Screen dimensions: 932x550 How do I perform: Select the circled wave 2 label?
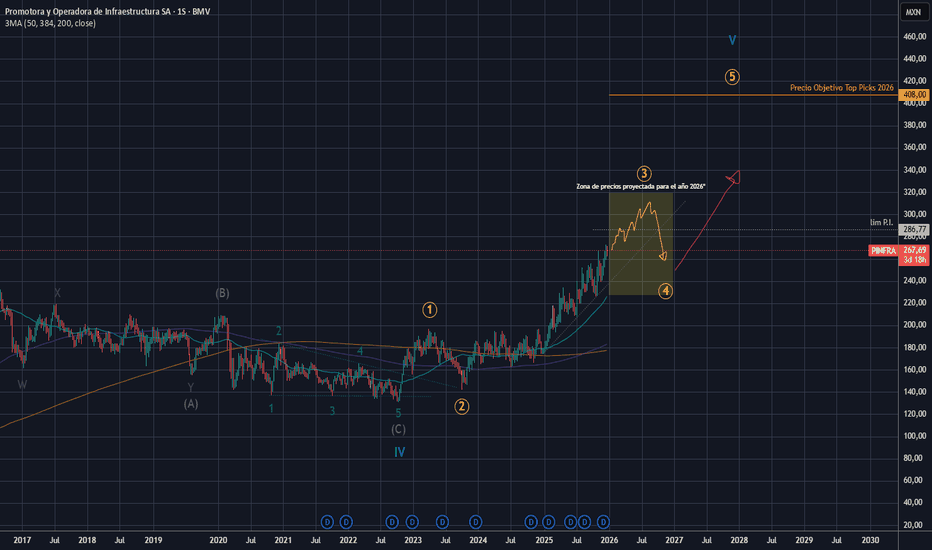tap(462, 407)
